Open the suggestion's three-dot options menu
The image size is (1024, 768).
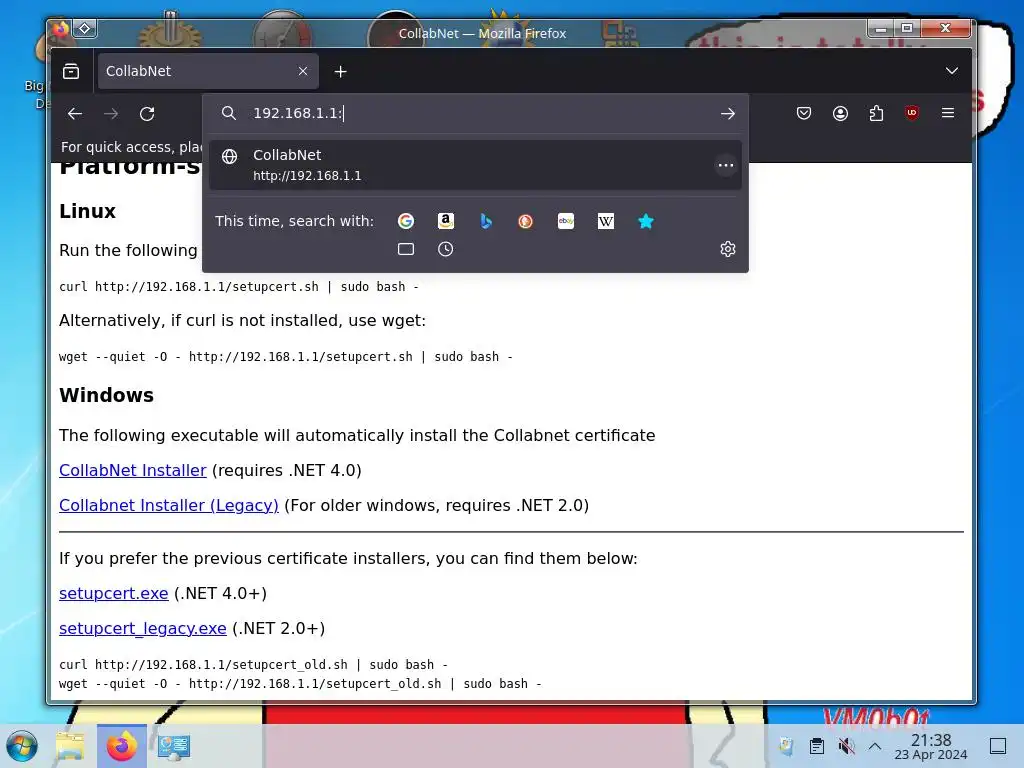726,165
